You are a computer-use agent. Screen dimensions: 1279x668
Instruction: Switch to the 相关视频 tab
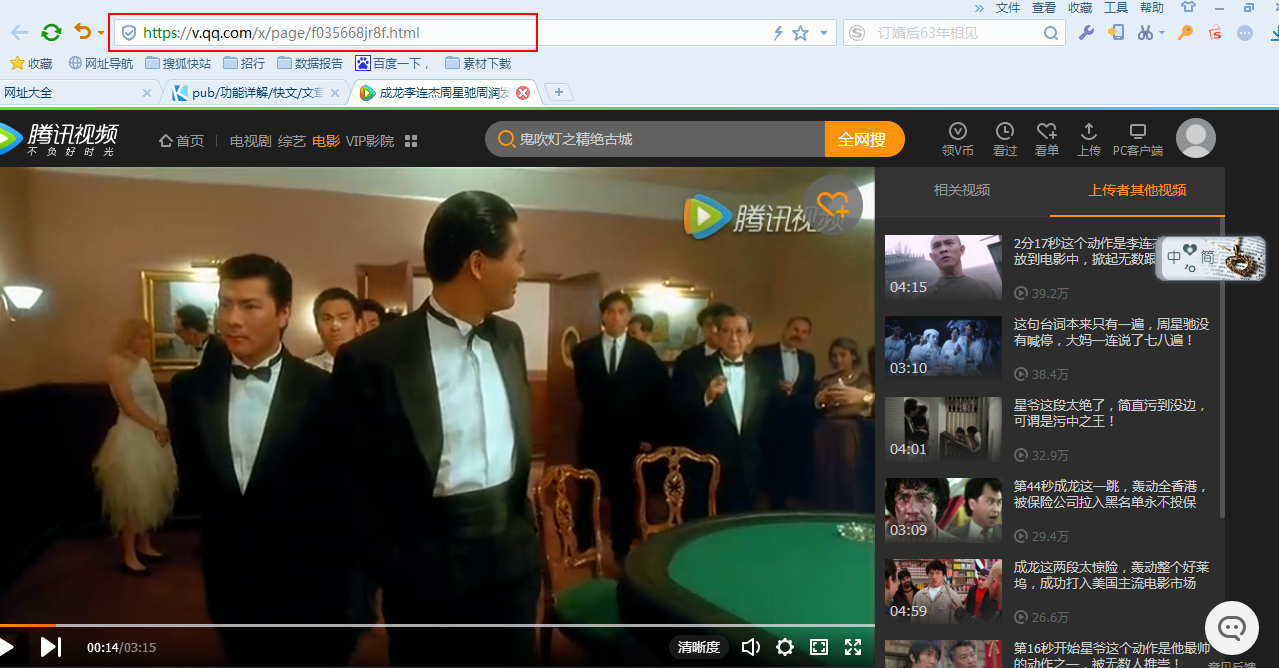tap(961, 190)
